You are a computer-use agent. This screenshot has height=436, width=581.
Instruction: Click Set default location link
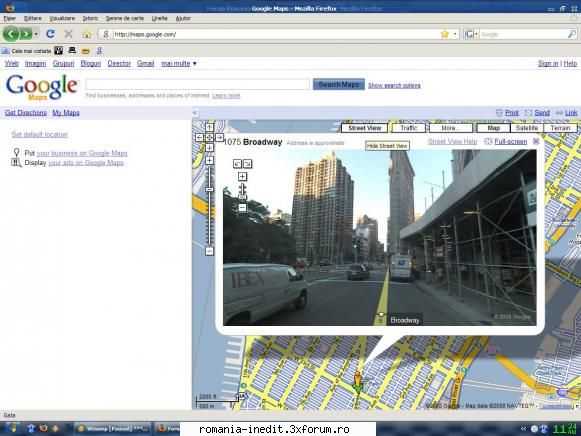pos(40,134)
